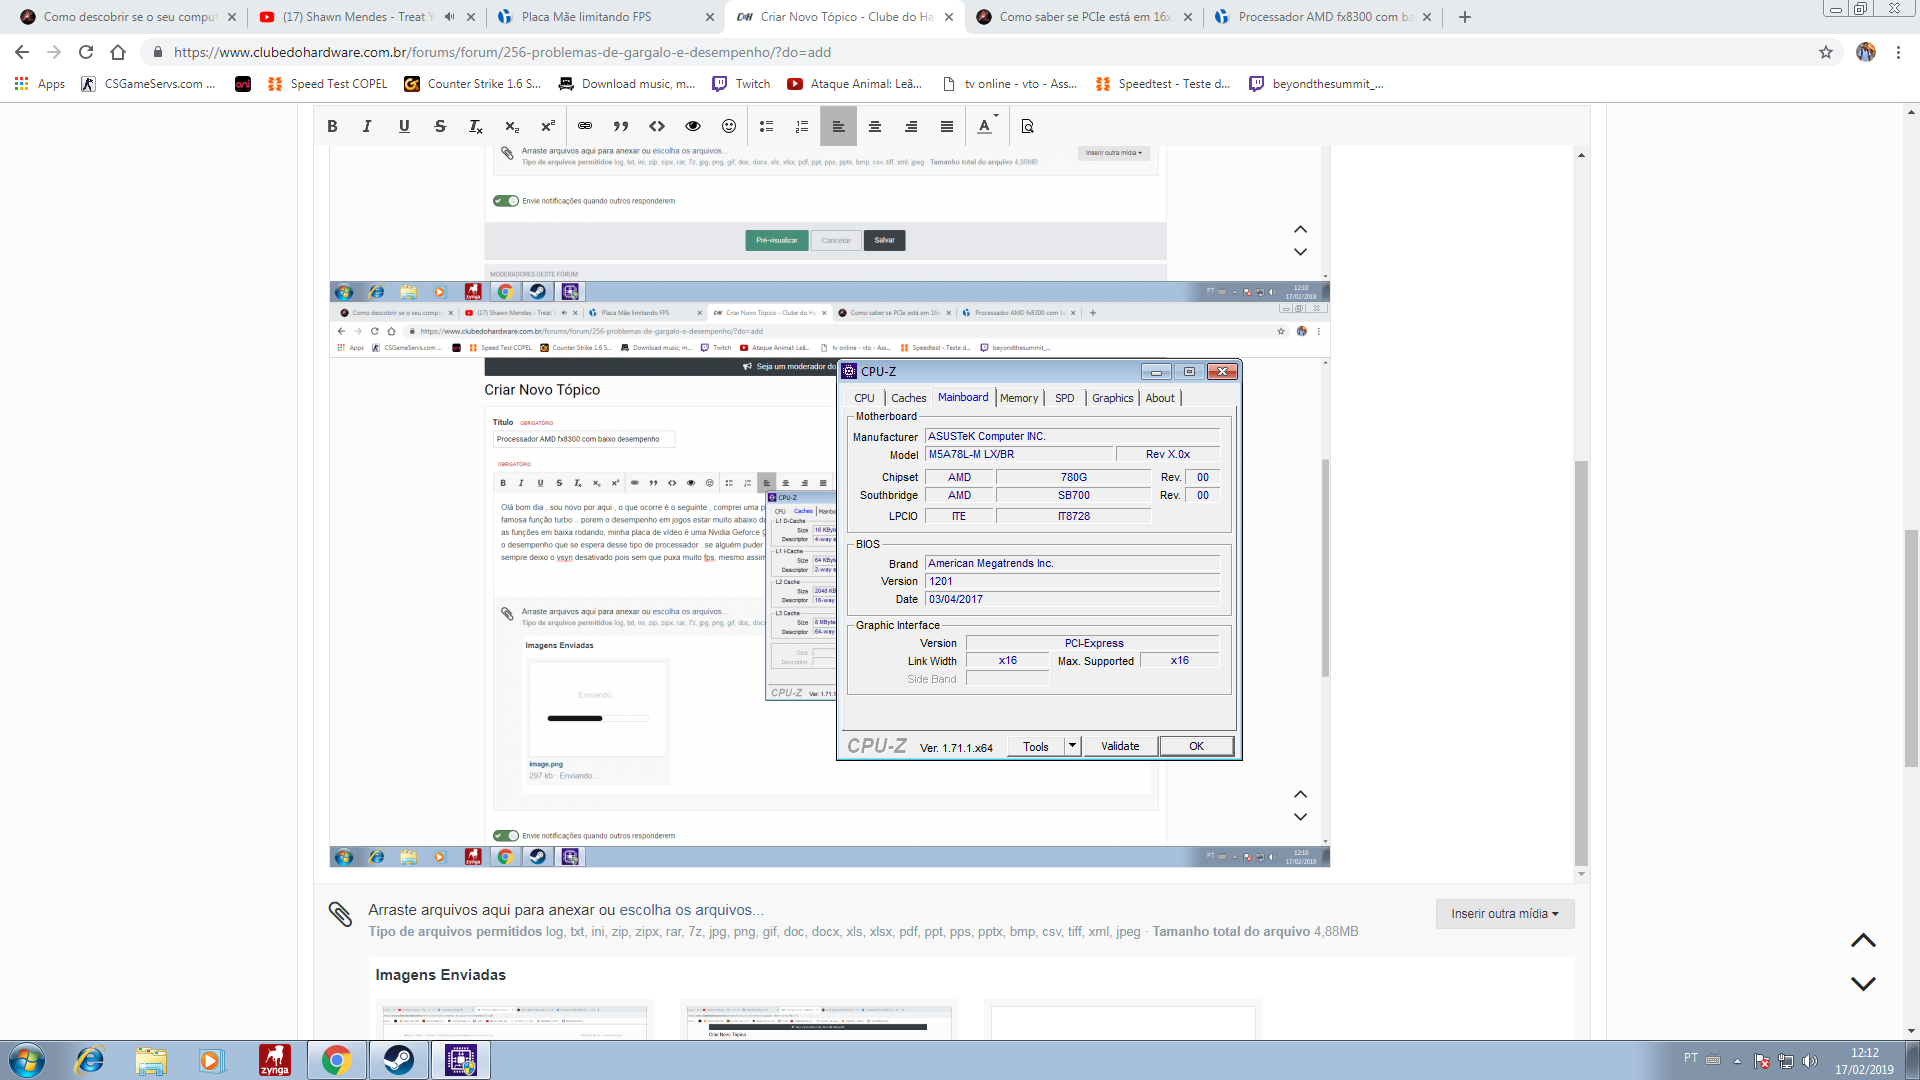Insert a code block
Viewport: 1920px width, 1080px height.
(657, 126)
